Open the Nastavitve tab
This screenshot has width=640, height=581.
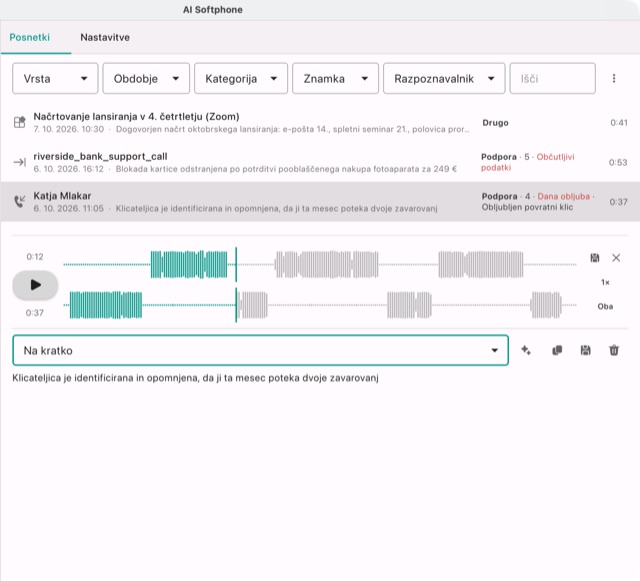pos(105,37)
